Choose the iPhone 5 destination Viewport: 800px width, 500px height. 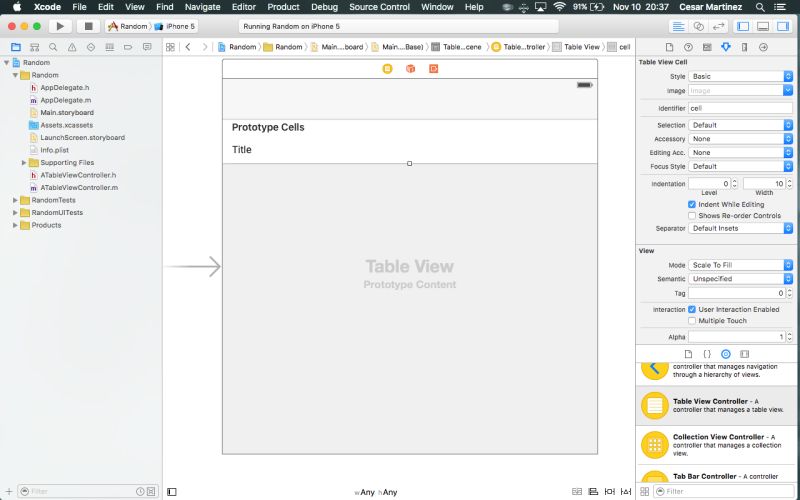click(175, 26)
